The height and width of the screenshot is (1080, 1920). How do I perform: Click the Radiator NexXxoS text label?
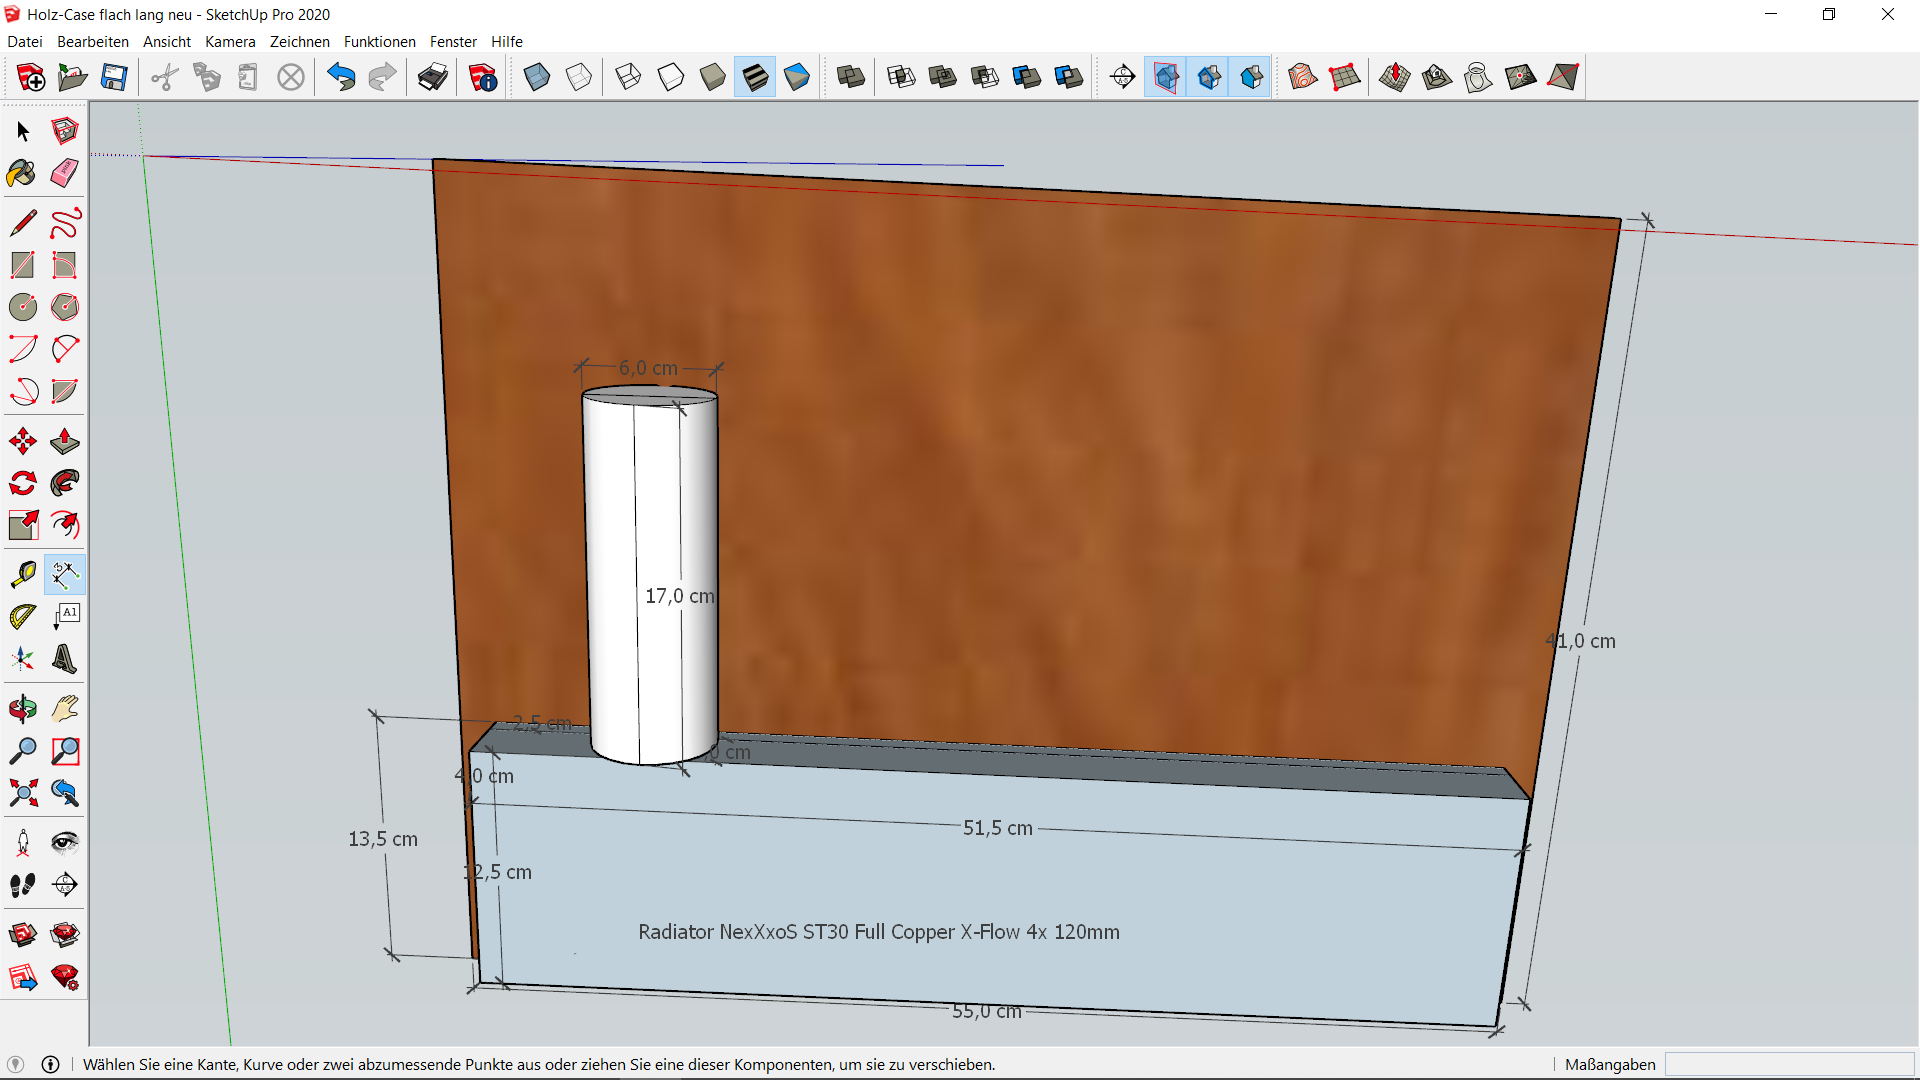[878, 932]
